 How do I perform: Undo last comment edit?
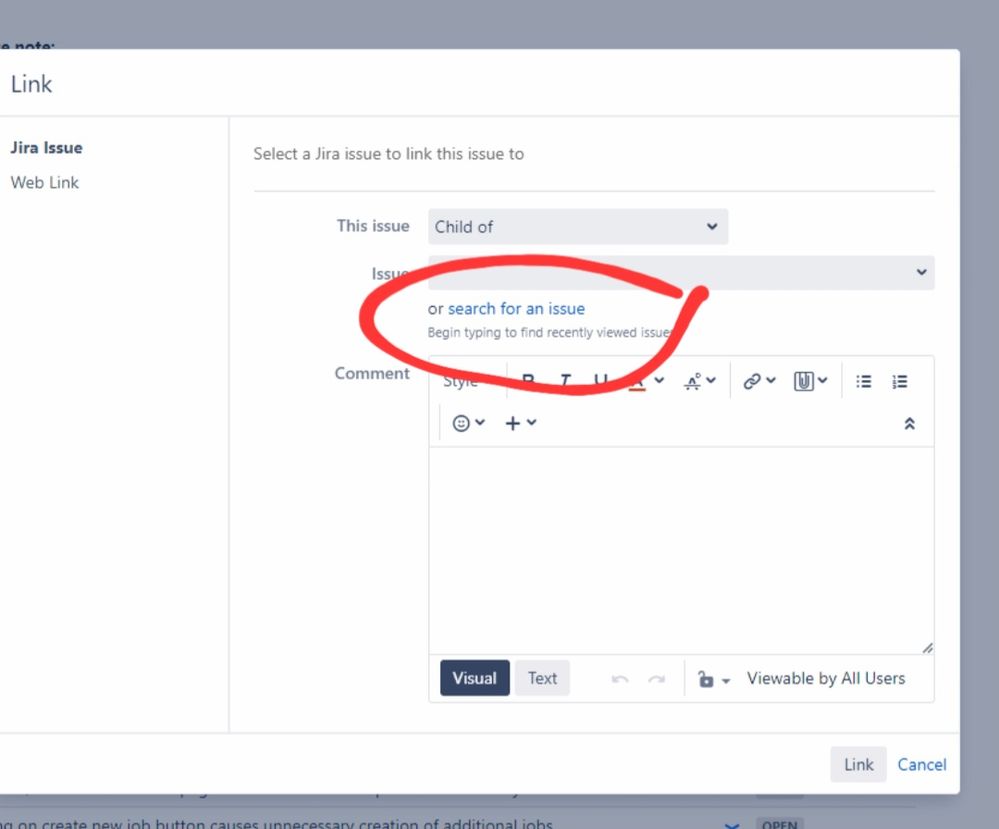click(x=620, y=679)
